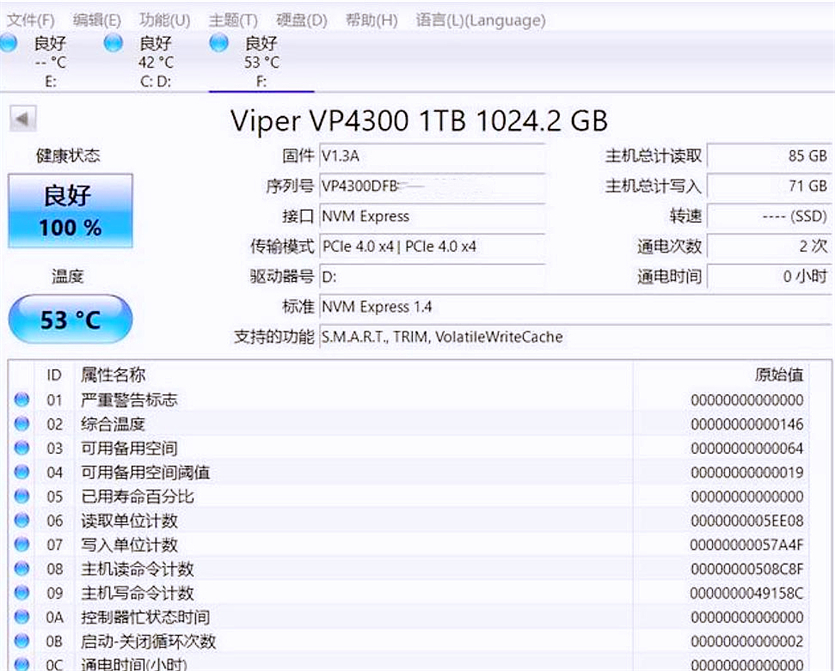Click the 良好 100% health status button
This screenshot has height=671, width=835.
(x=70, y=211)
